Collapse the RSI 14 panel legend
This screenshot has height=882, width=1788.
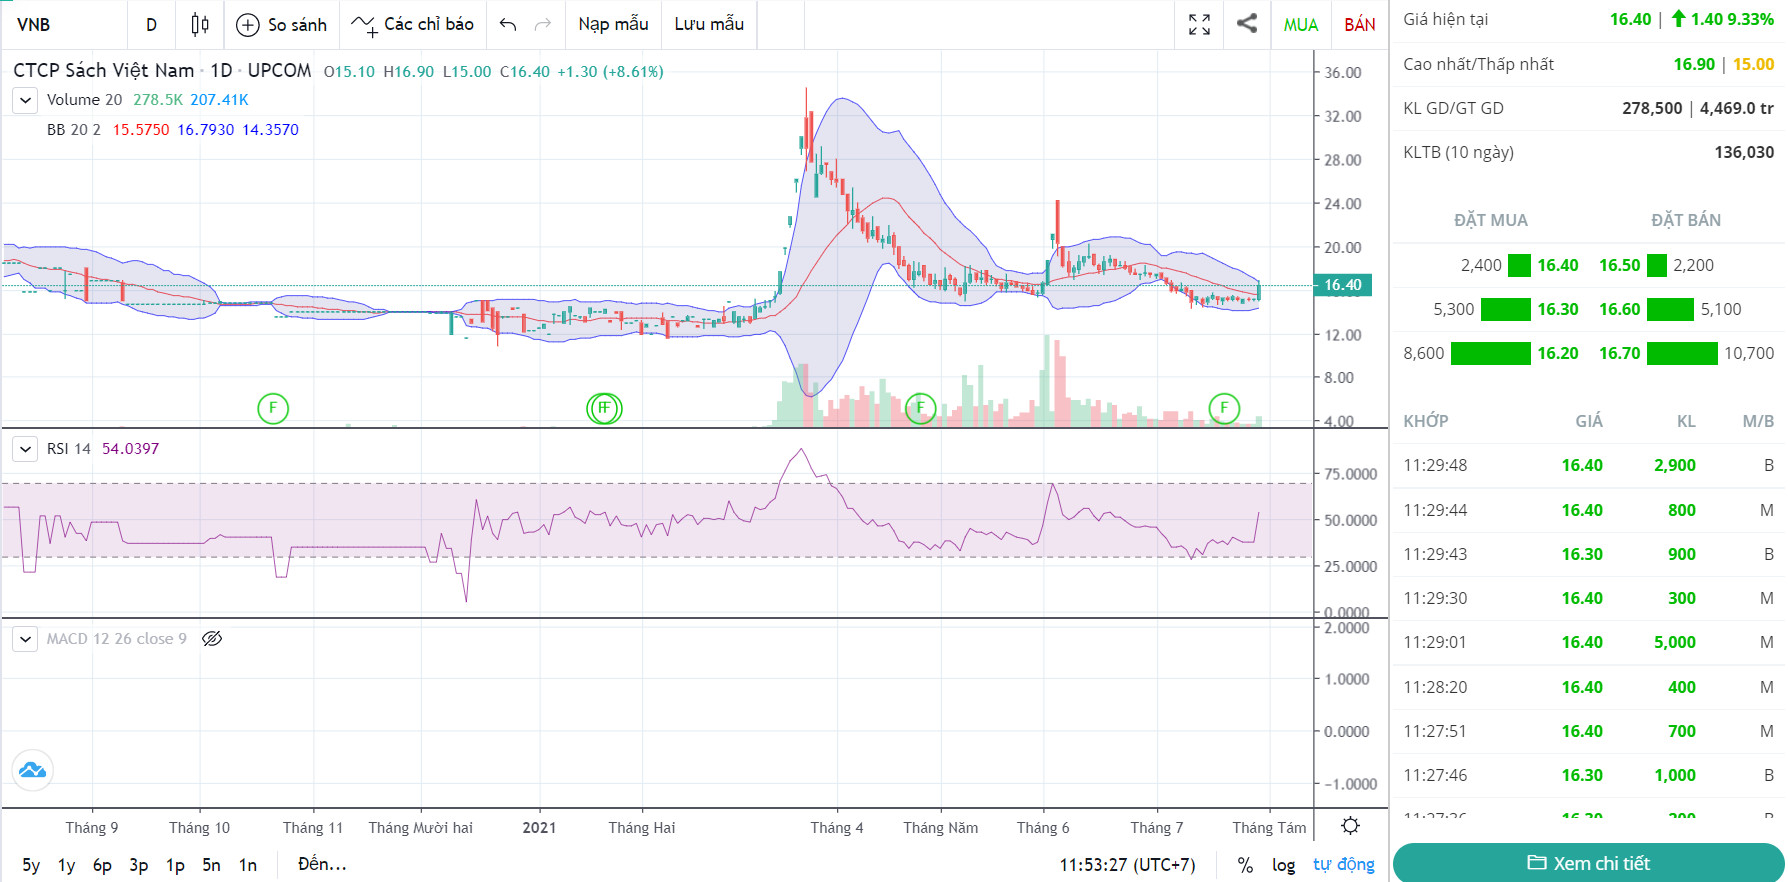(25, 449)
